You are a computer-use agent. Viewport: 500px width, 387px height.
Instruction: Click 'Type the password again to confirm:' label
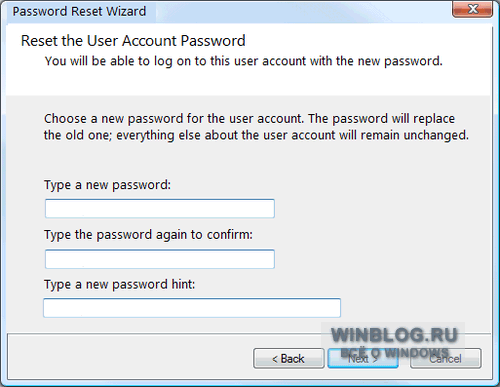[148, 235]
